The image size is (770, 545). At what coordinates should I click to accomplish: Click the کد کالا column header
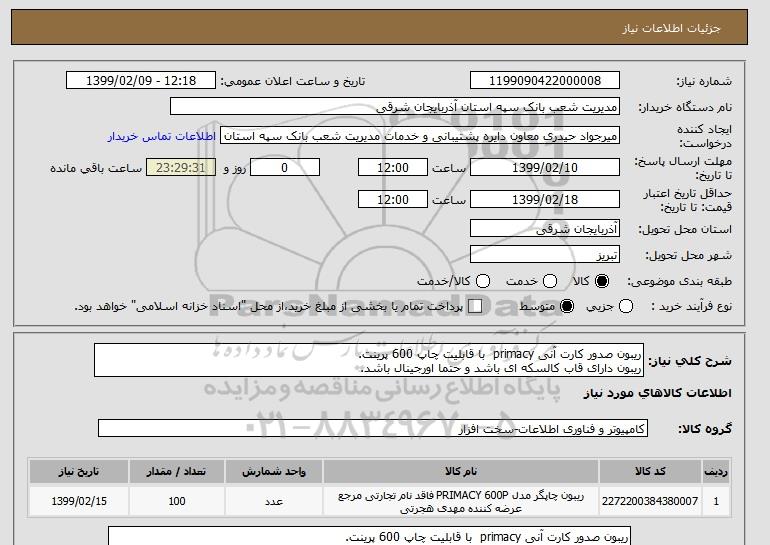[650, 471]
